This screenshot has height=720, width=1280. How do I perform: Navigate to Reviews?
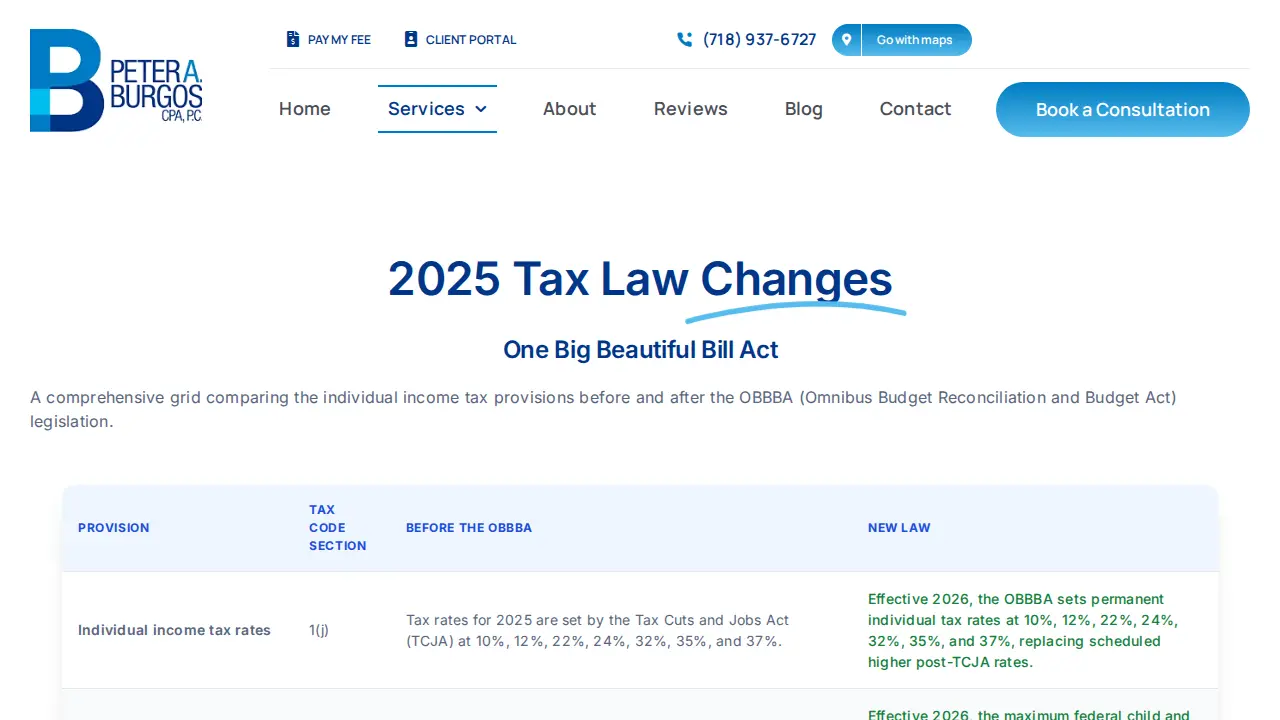coord(691,109)
